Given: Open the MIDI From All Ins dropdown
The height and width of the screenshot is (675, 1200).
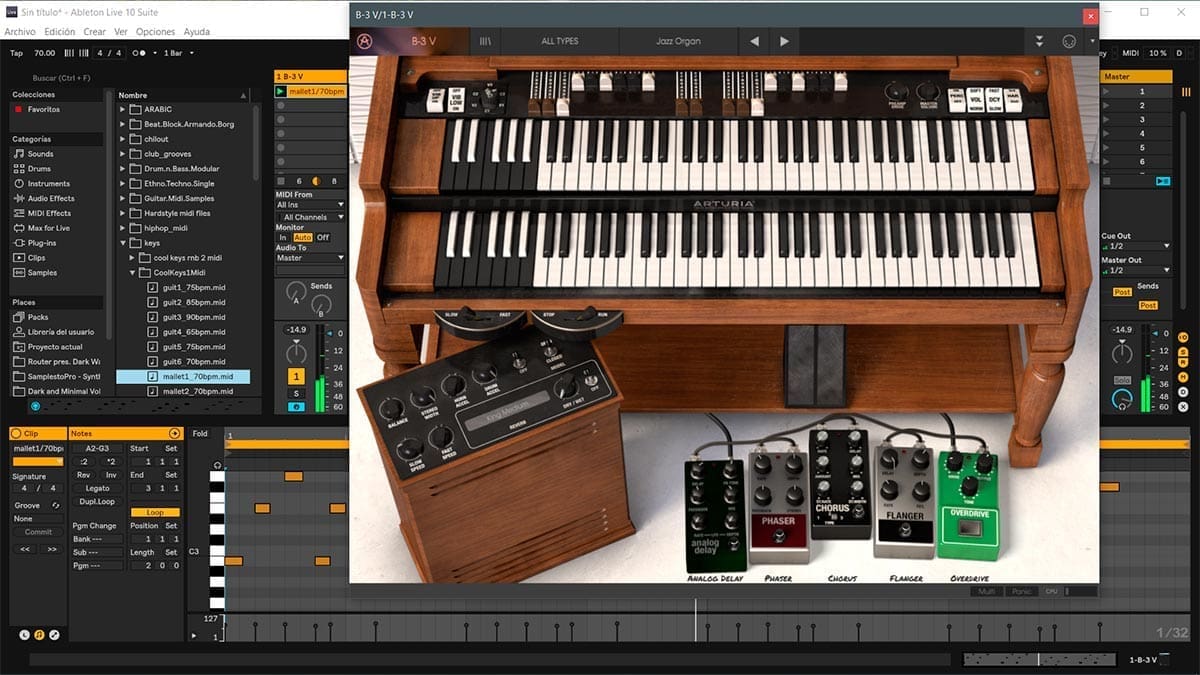Looking at the screenshot, I should pyautogui.click(x=310, y=205).
